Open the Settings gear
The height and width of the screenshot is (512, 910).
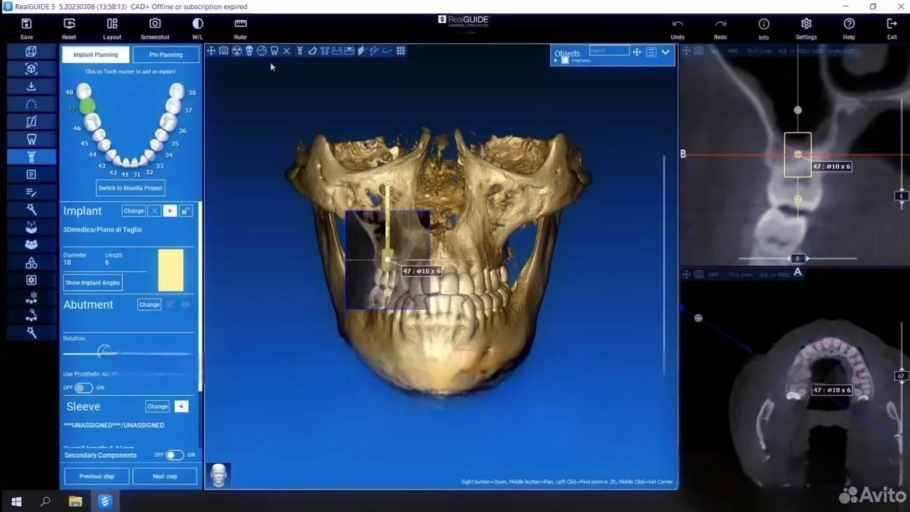tap(806, 28)
